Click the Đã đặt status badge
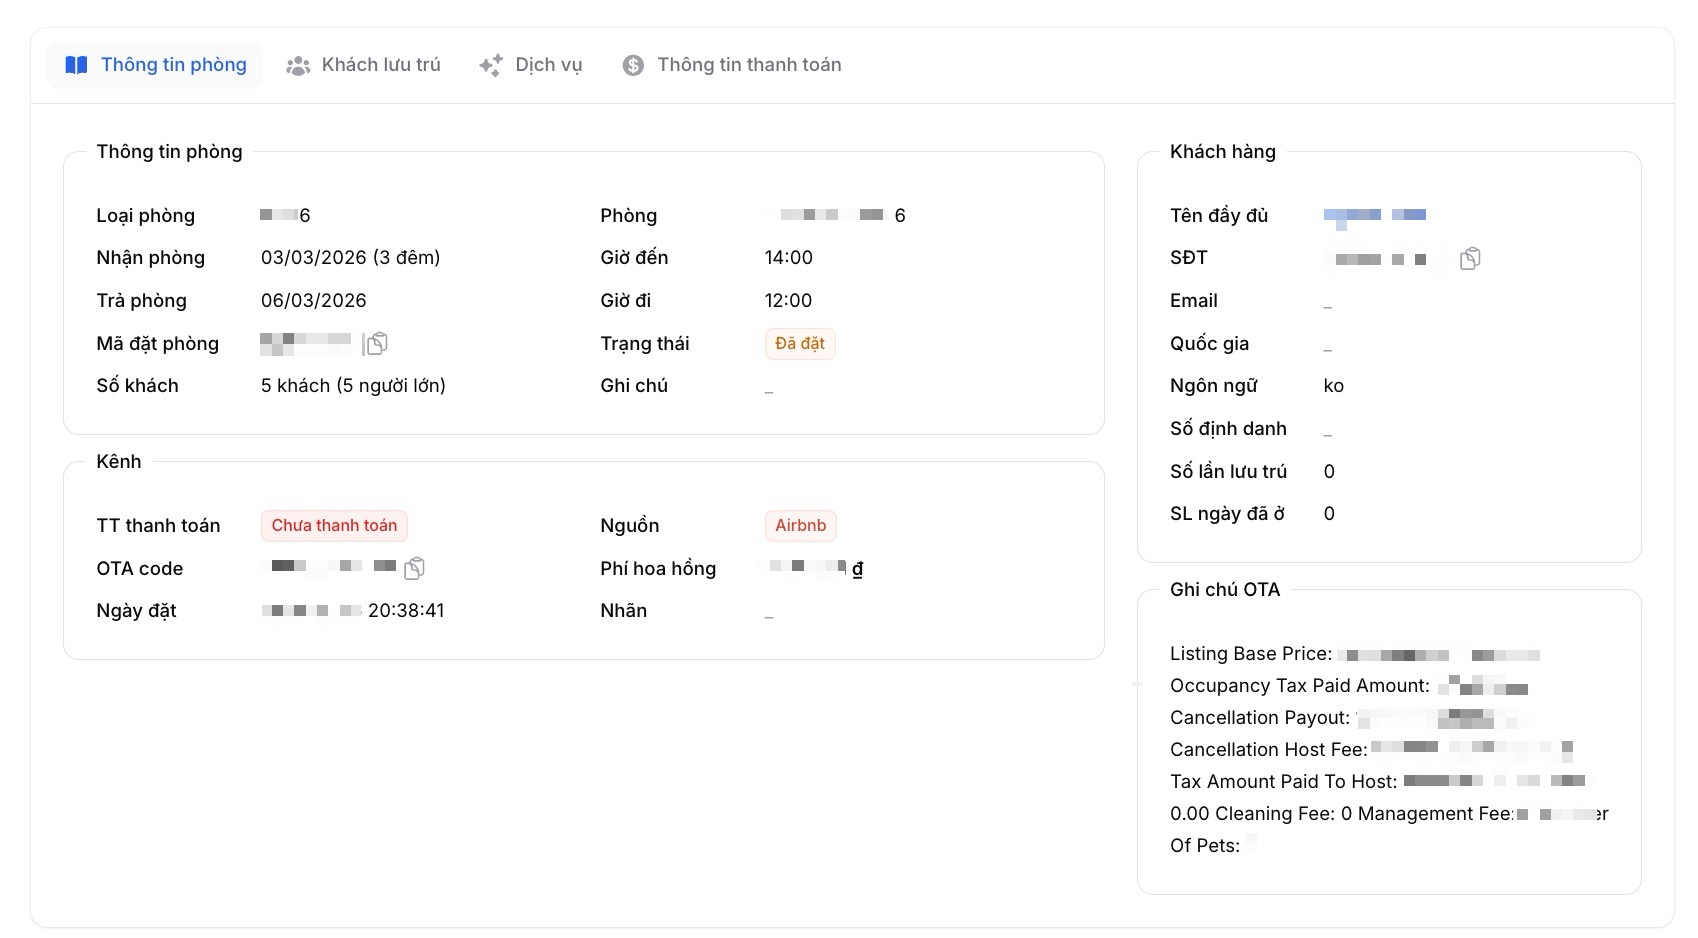 (799, 344)
